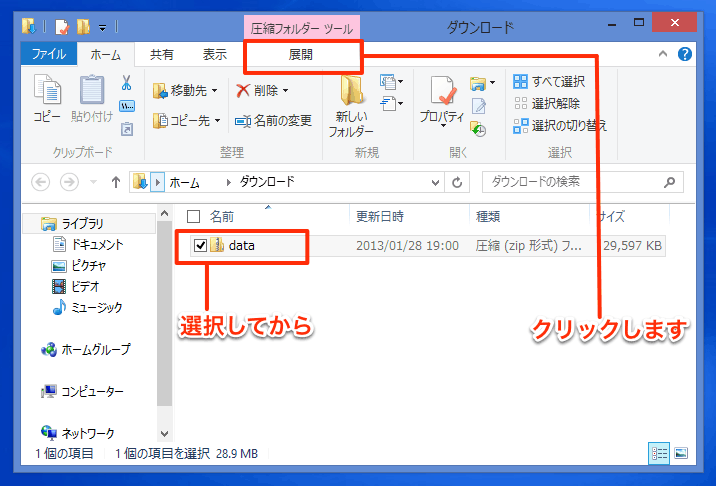716x486 pixels.
Task: Open the Move to (移動先) dropdown
Action: coord(185,90)
